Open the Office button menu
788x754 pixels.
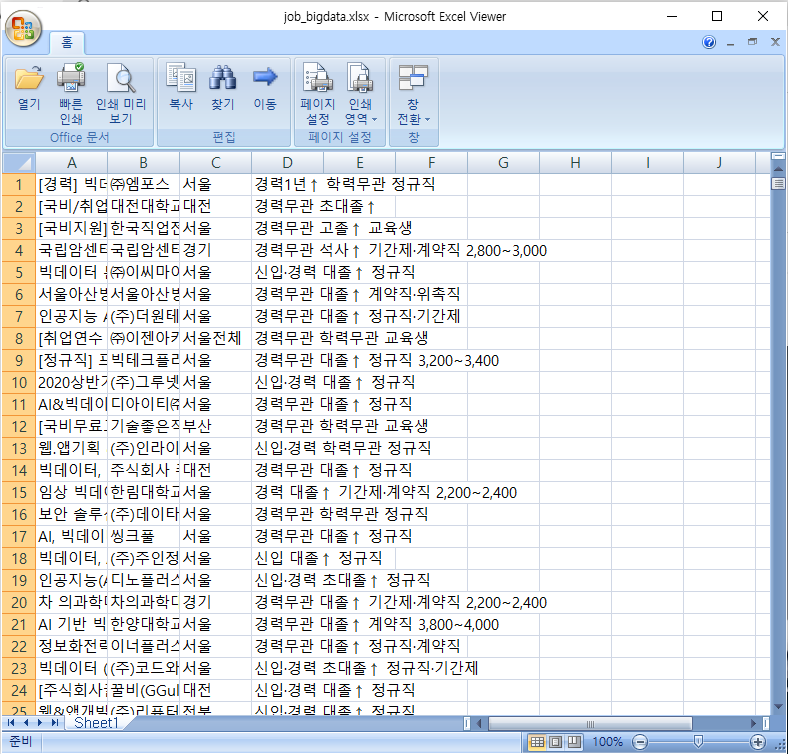23,28
